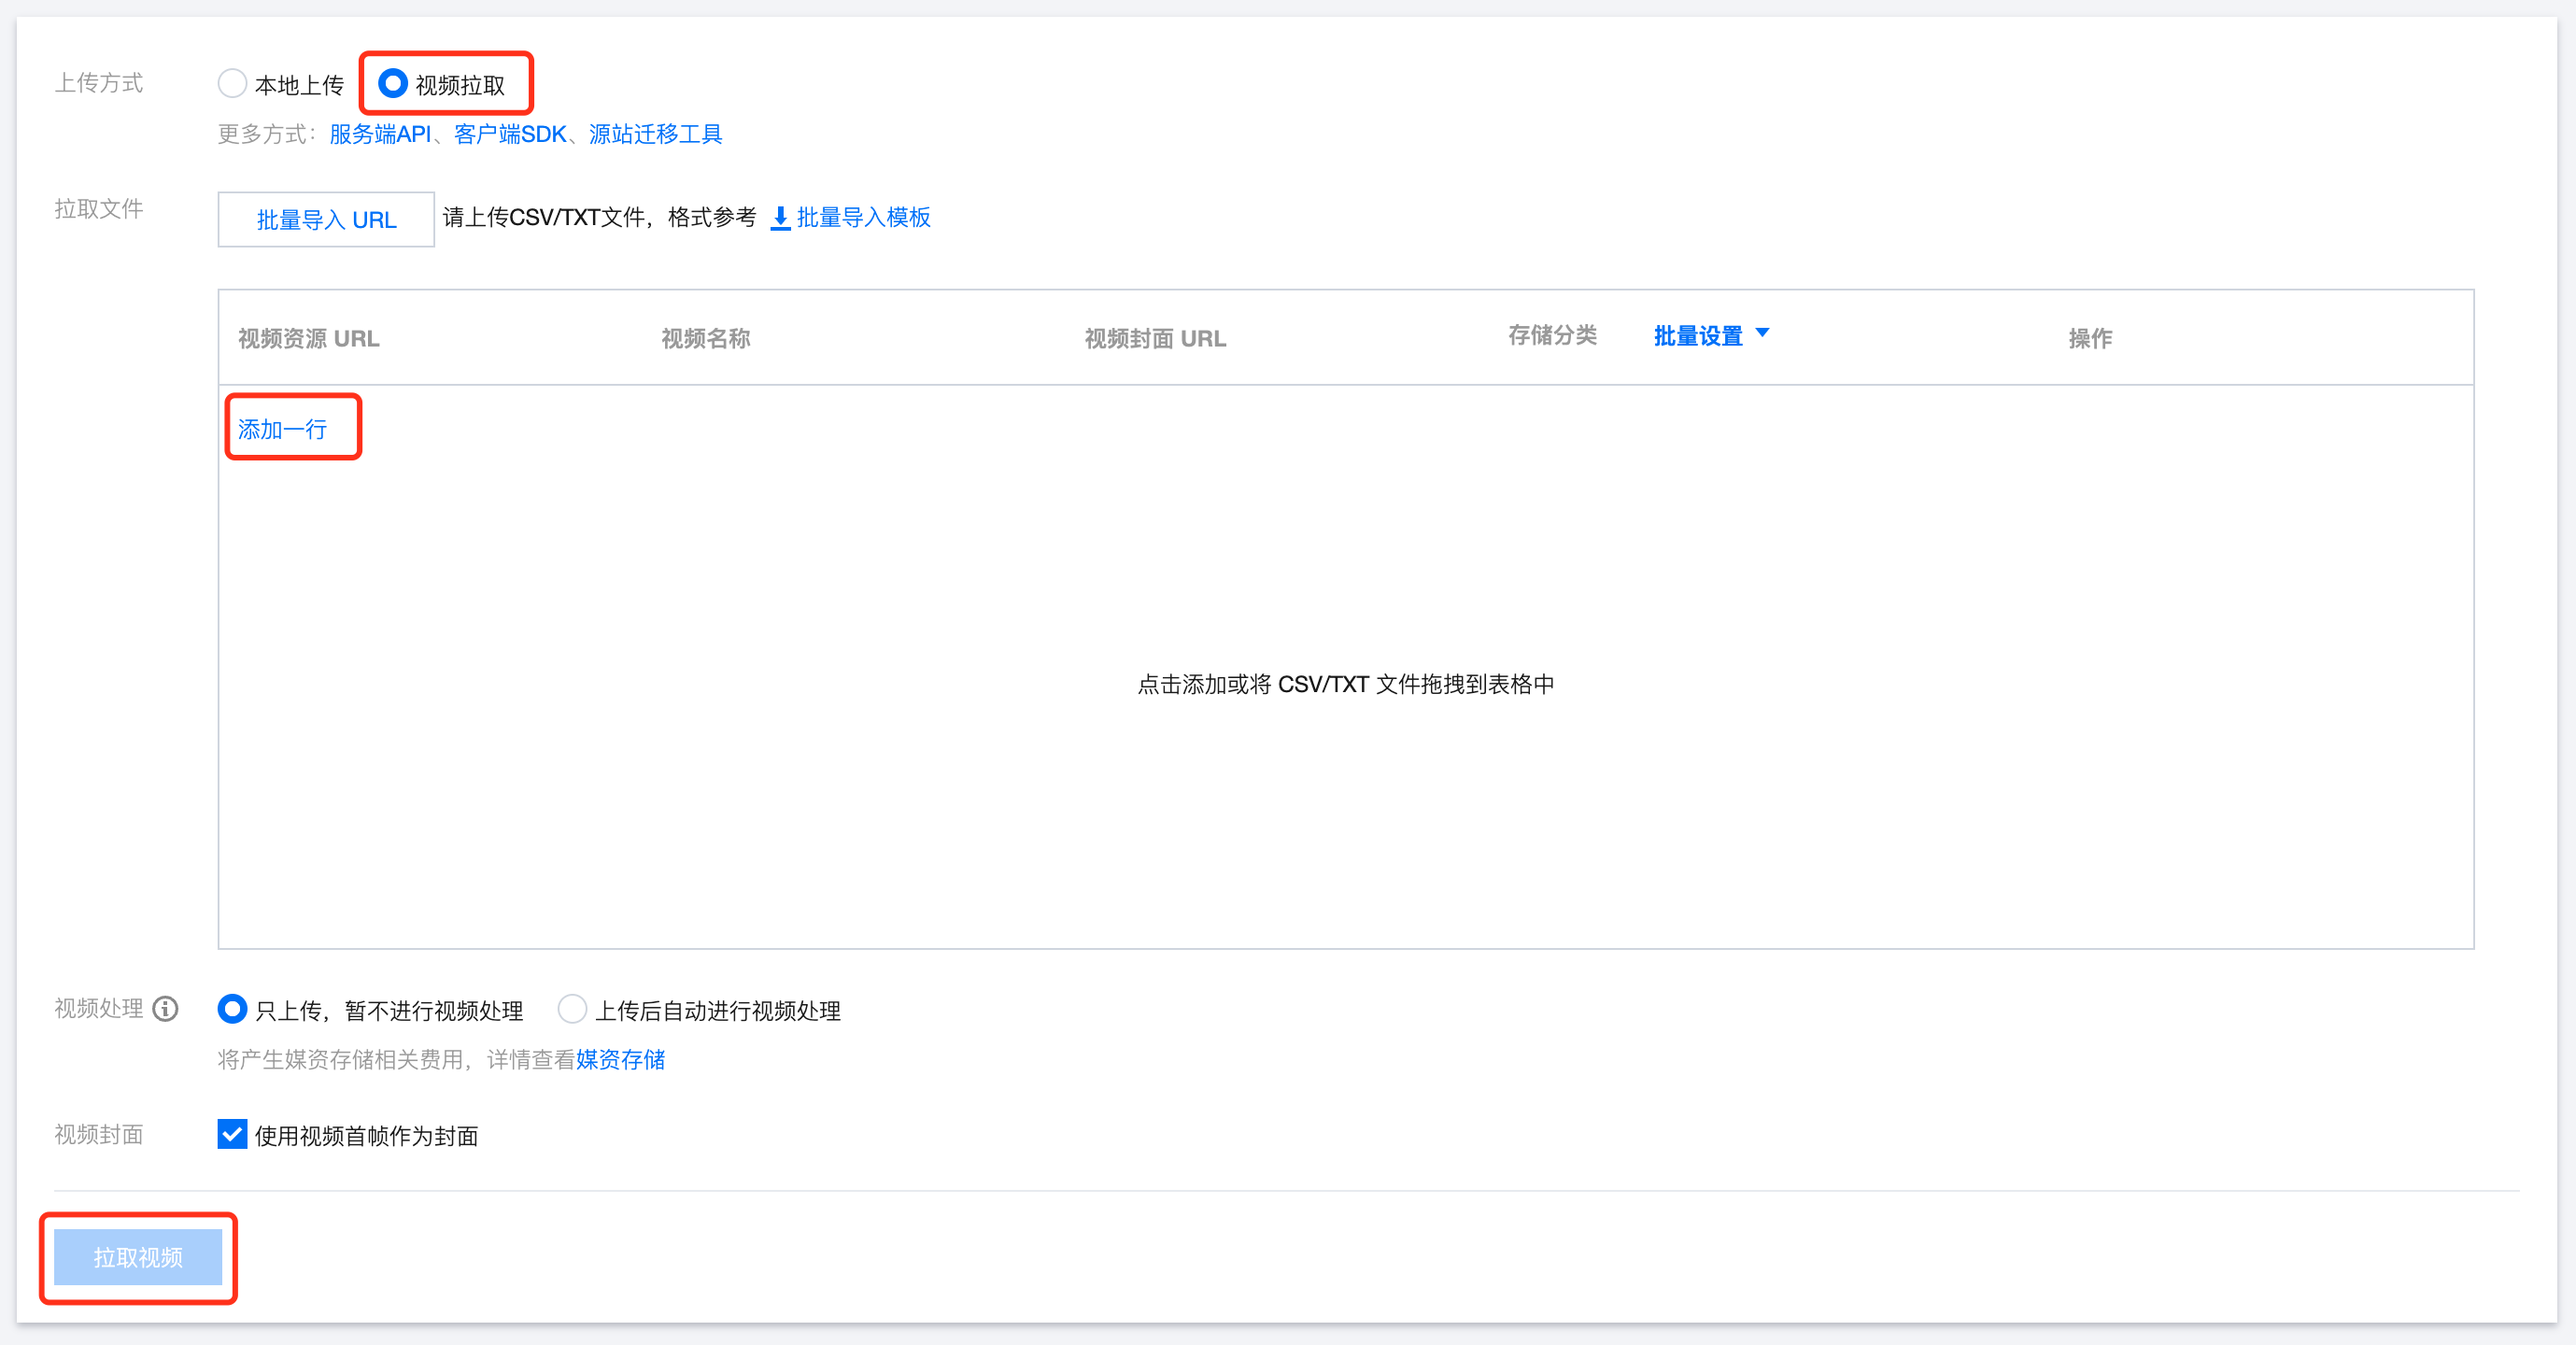
Task: Uncheck 使用视频首帧作为封面 checkbox
Action: point(232,1134)
